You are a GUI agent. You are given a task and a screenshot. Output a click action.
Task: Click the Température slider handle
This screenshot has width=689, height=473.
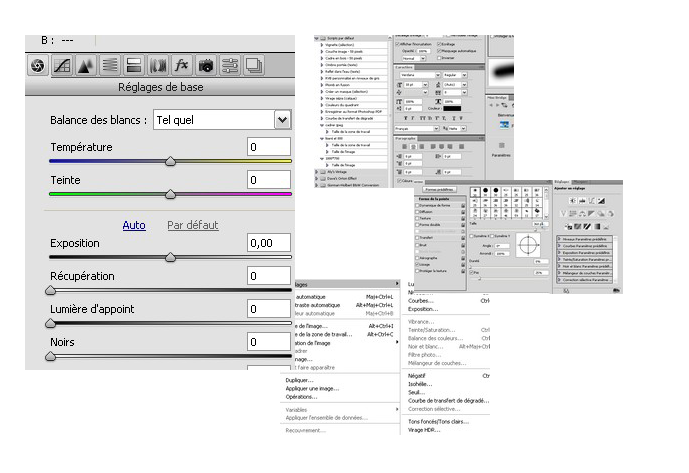(170, 161)
